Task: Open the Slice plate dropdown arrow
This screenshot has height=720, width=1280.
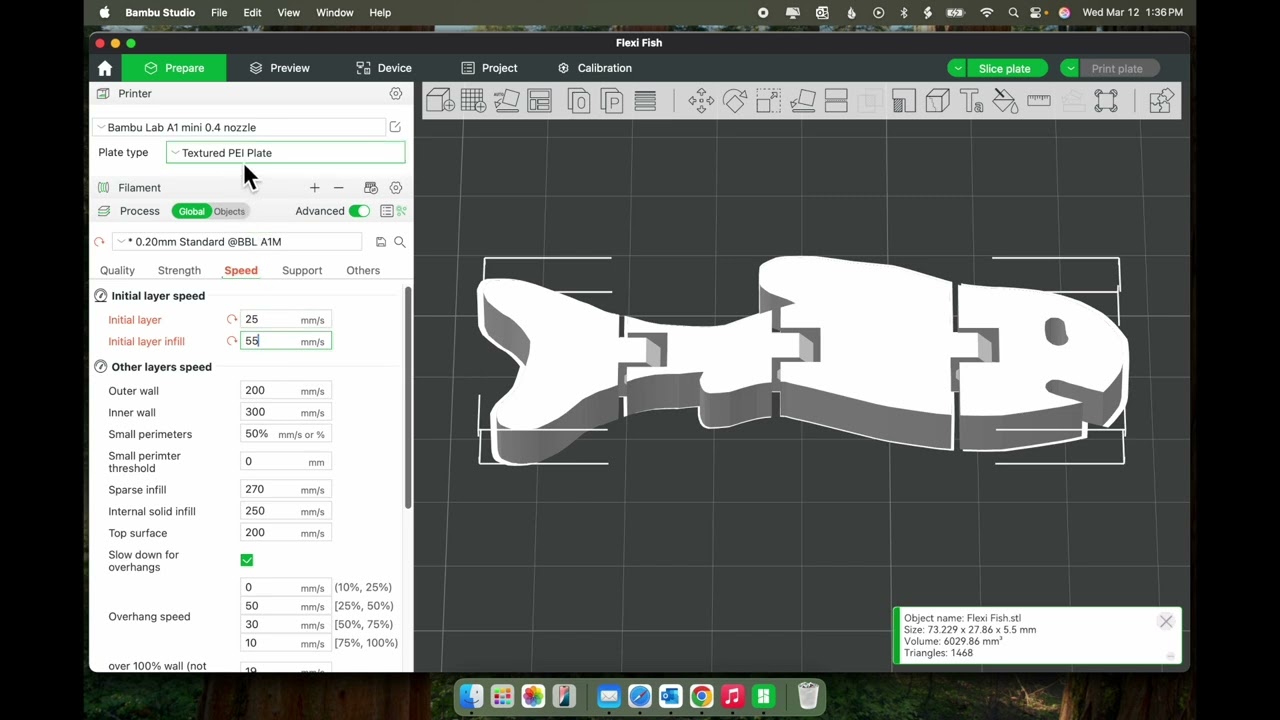Action: [x=957, y=68]
